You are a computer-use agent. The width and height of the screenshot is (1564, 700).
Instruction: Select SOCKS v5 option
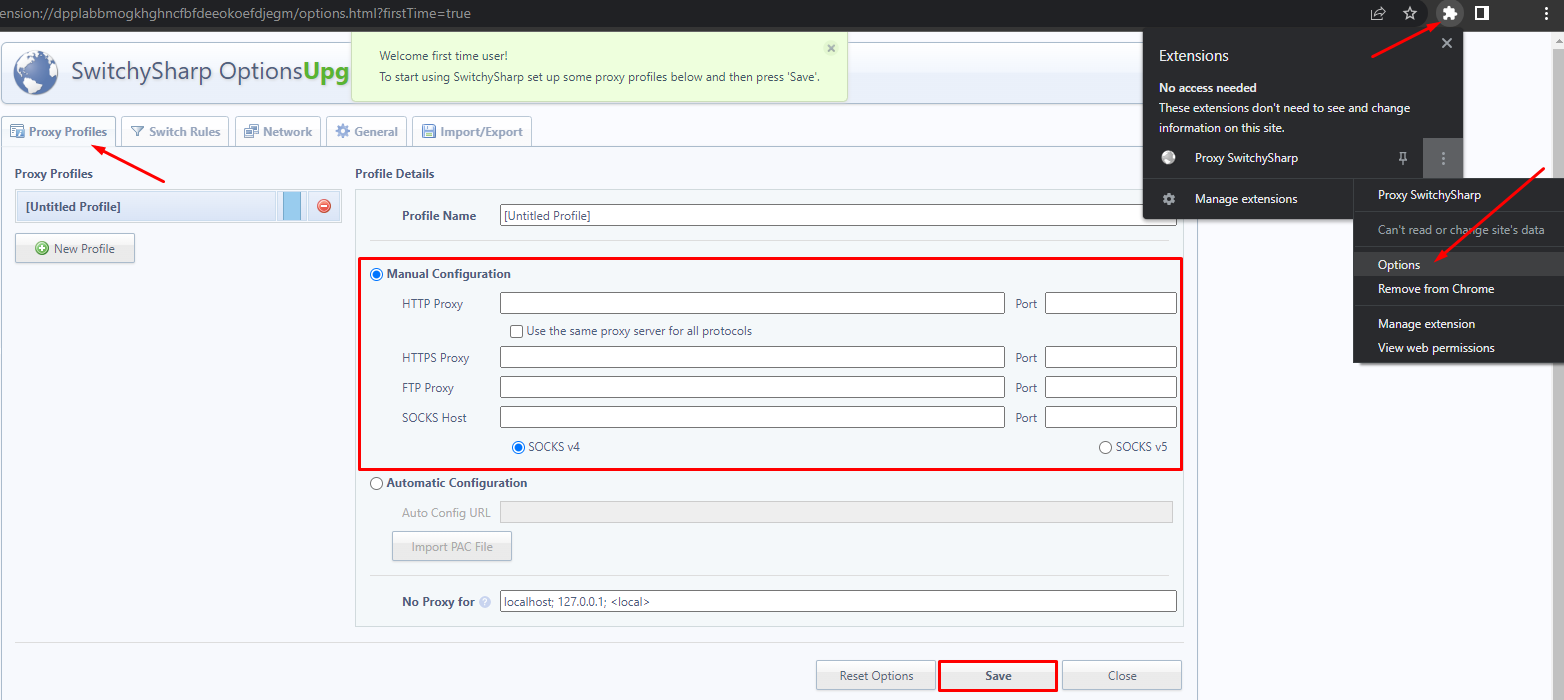click(x=1105, y=447)
